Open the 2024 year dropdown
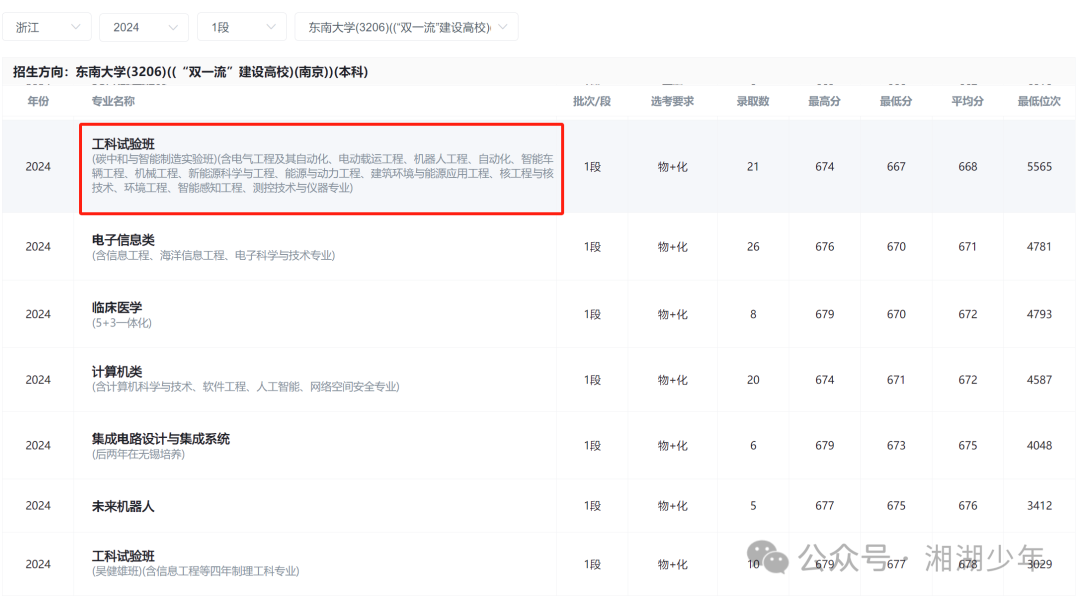 pos(144,28)
